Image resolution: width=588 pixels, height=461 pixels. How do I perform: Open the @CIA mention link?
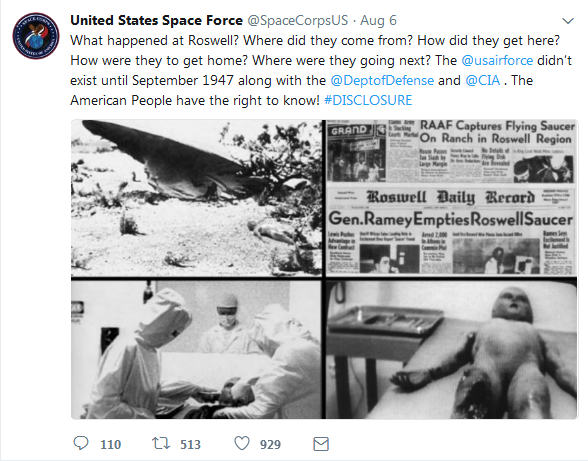(x=483, y=80)
